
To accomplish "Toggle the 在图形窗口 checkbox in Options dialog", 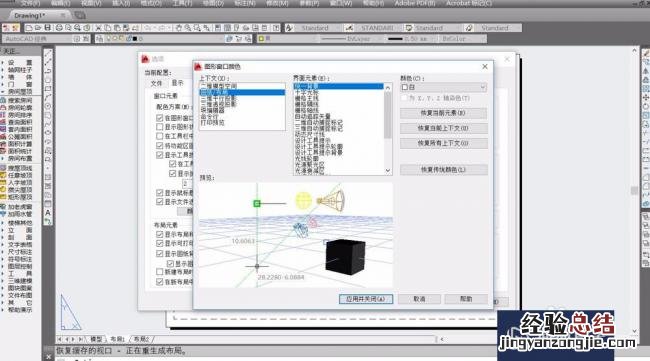I will [160, 118].
